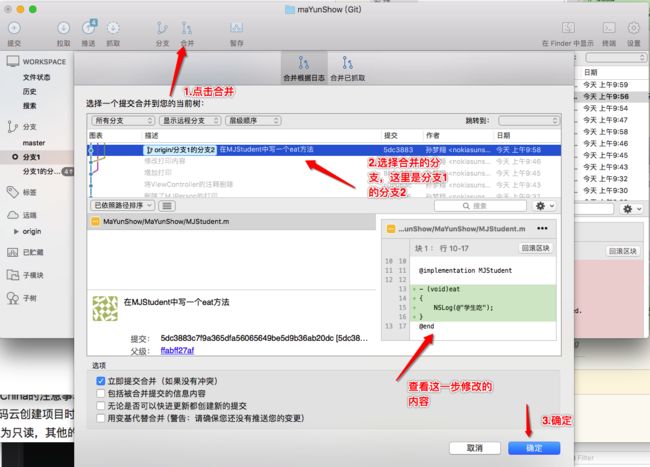Click the 搜索 search field
The image size is (650, 467).
(480, 206)
